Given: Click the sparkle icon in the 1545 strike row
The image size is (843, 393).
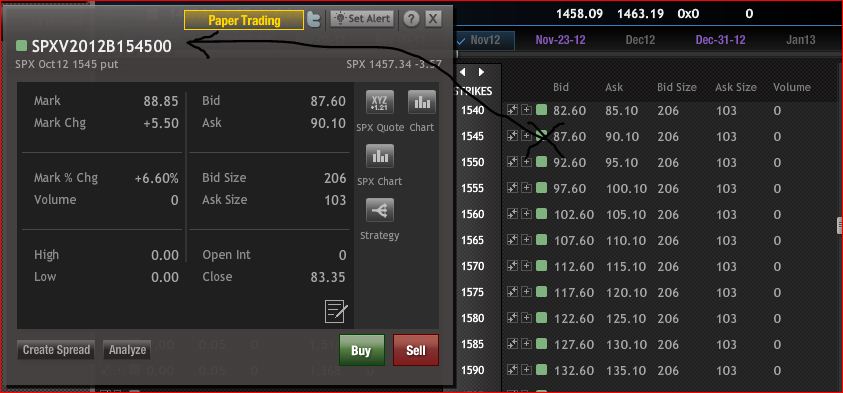Looking at the screenshot, I should pyautogui.click(x=512, y=136).
